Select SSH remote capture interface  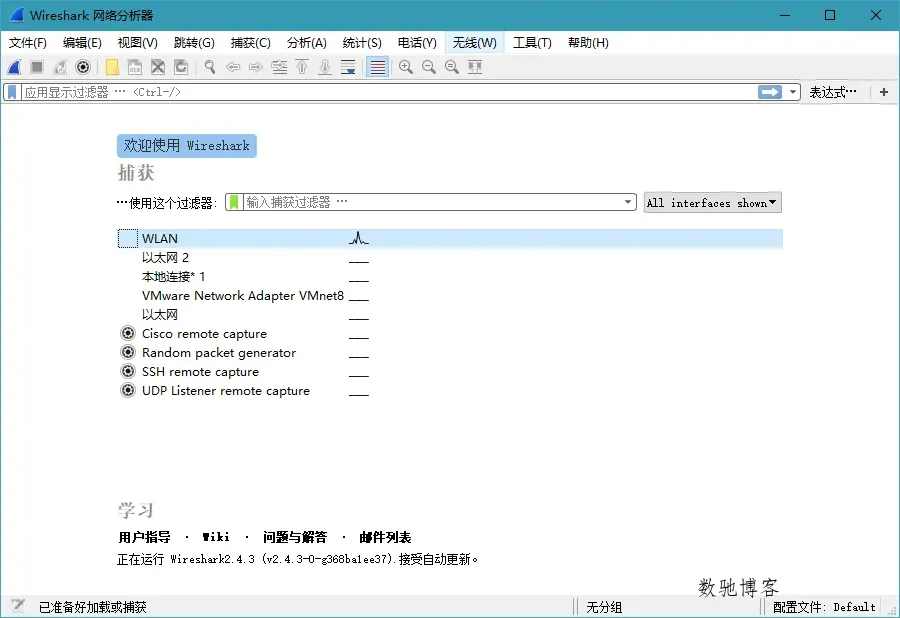tap(200, 372)
